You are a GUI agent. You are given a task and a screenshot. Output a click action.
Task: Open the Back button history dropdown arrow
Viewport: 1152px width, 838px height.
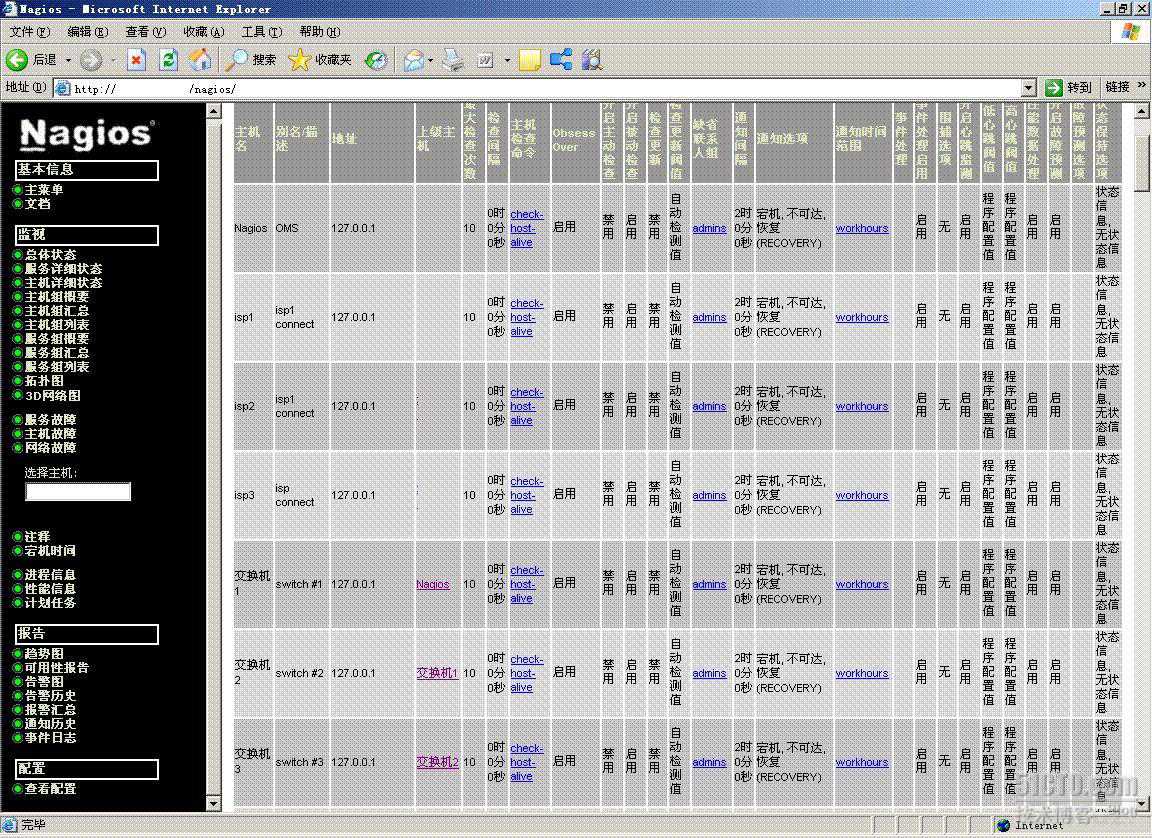tap(68, 61)
